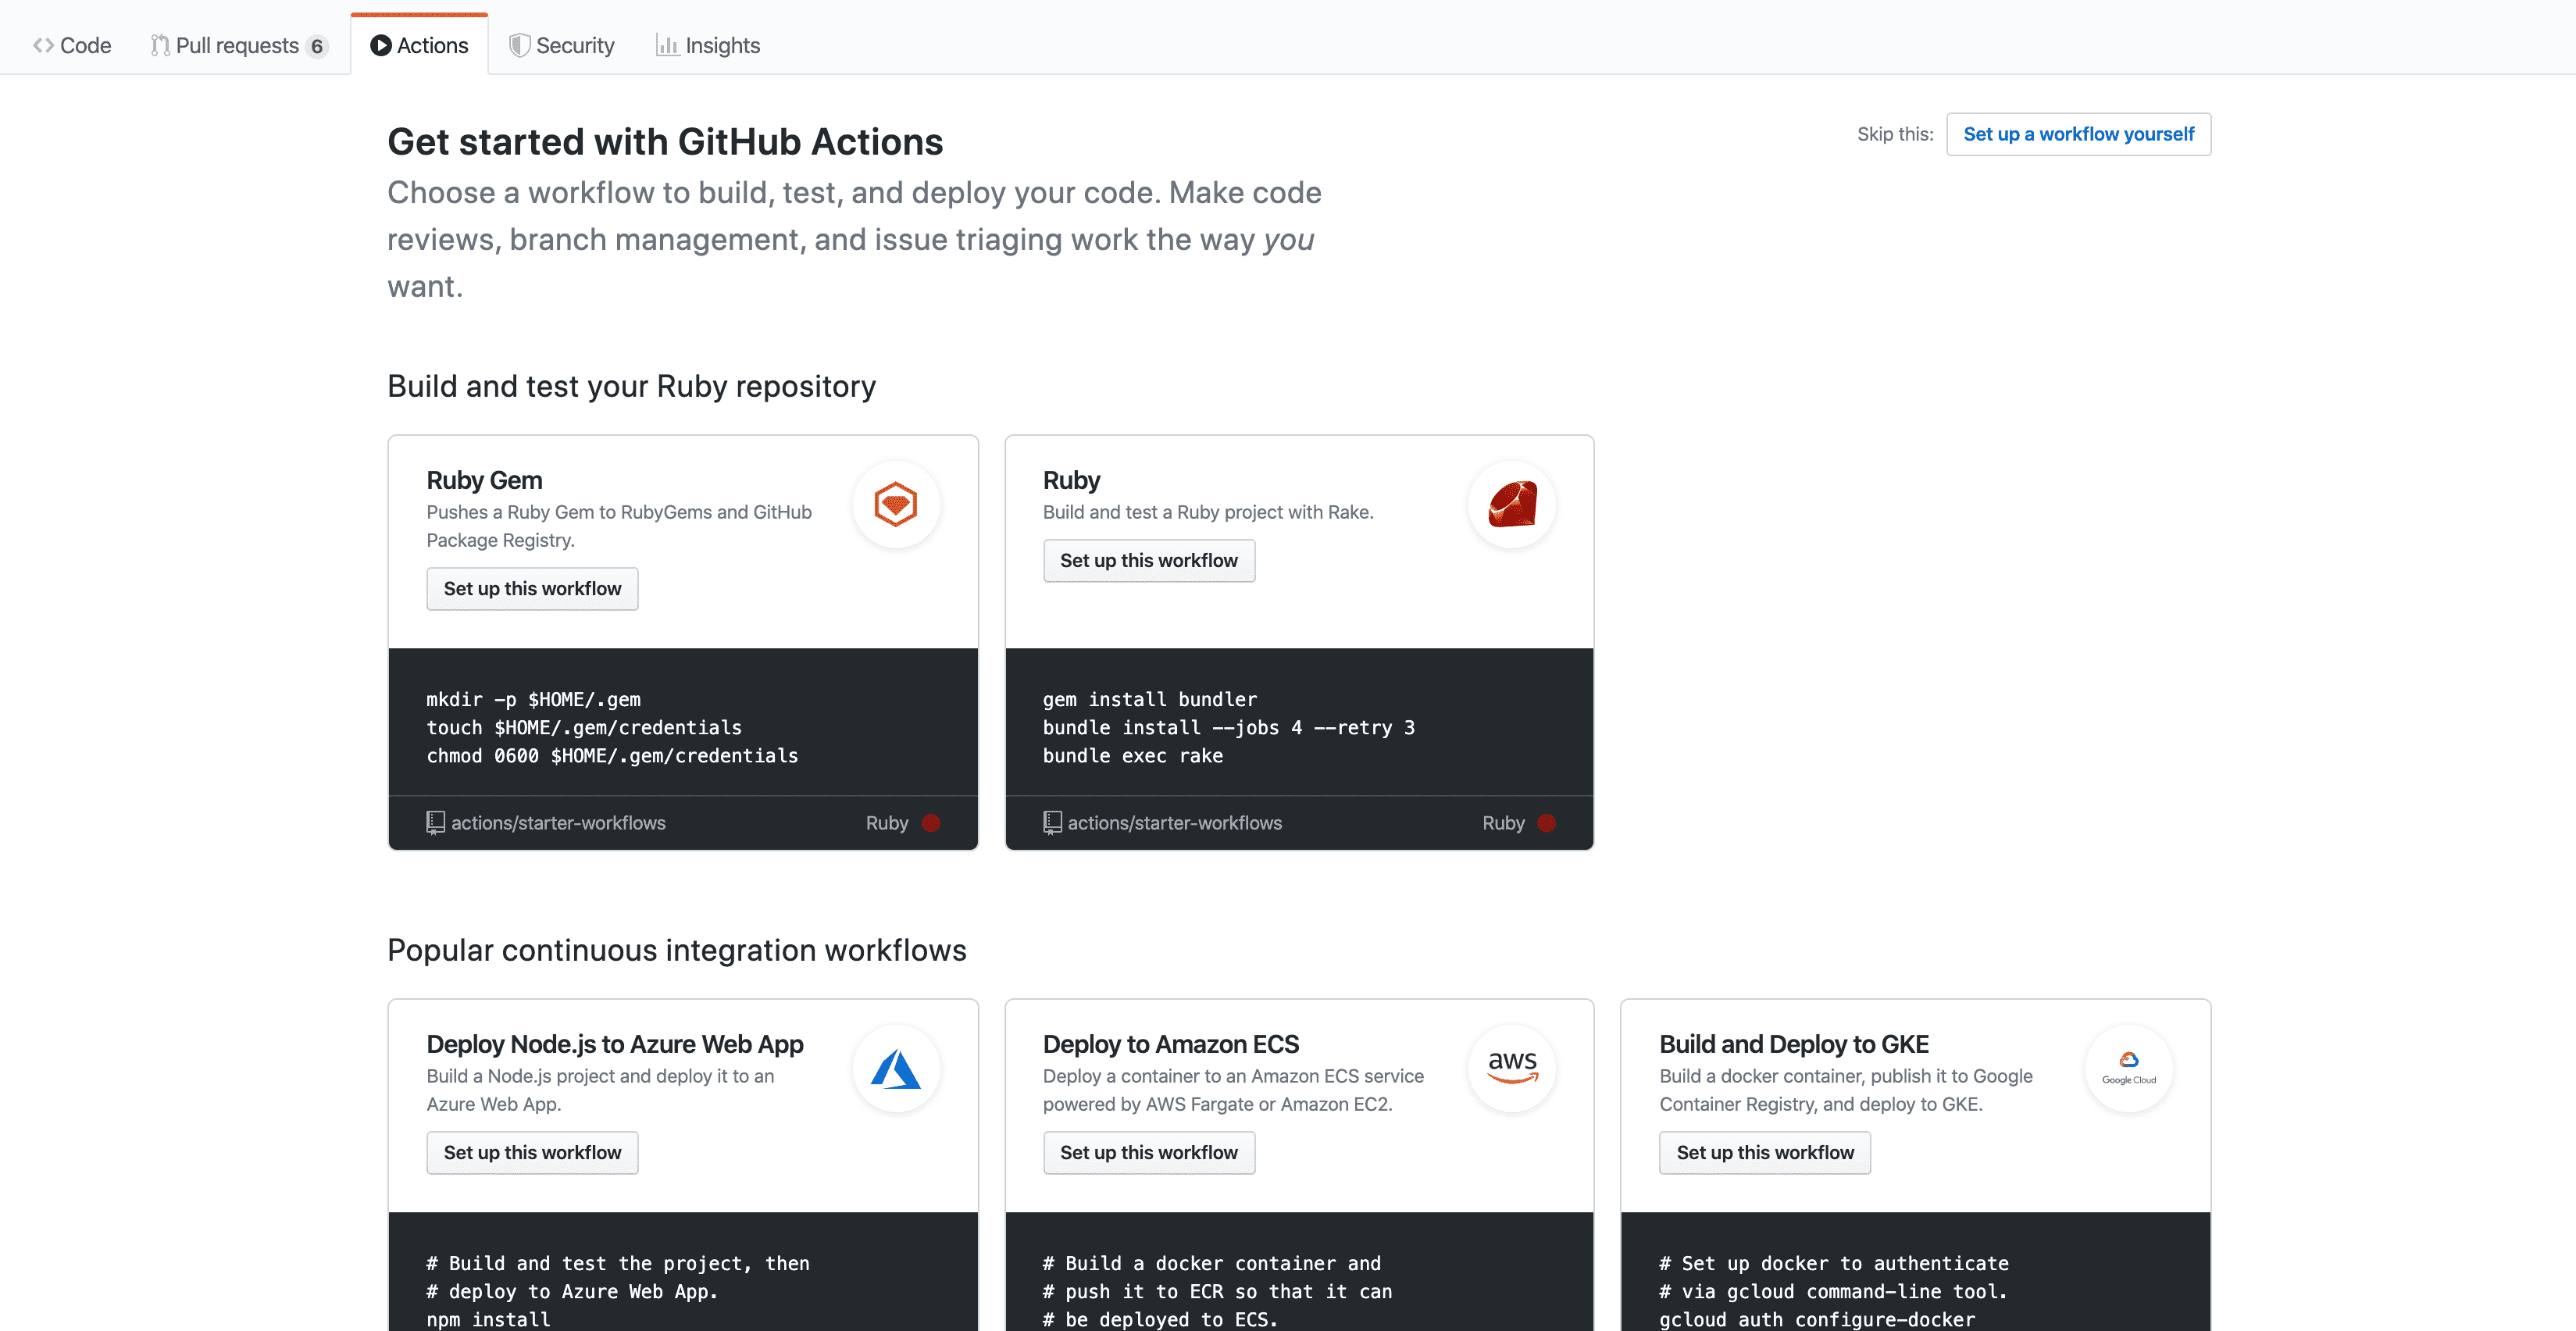
Task: Click the Google Cloud logo icon
Action: pos(2128,1067)
